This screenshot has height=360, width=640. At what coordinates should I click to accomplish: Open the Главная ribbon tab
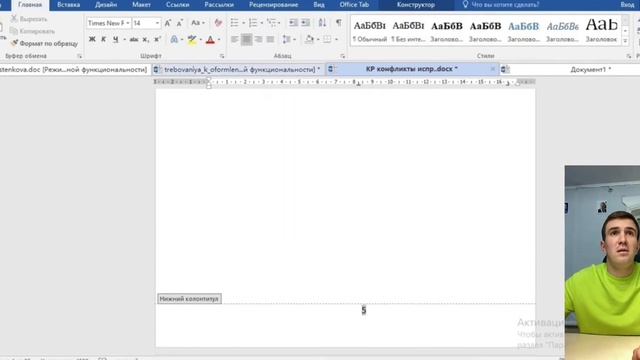[30, 5]
